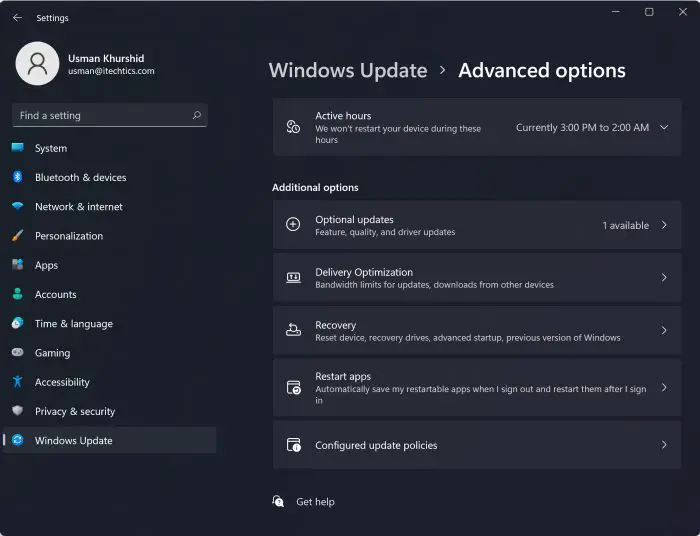Viewport: 700px width, 536px height.
Task: Click the Windows Update breadcrumb link
Action: click(348, 71)
